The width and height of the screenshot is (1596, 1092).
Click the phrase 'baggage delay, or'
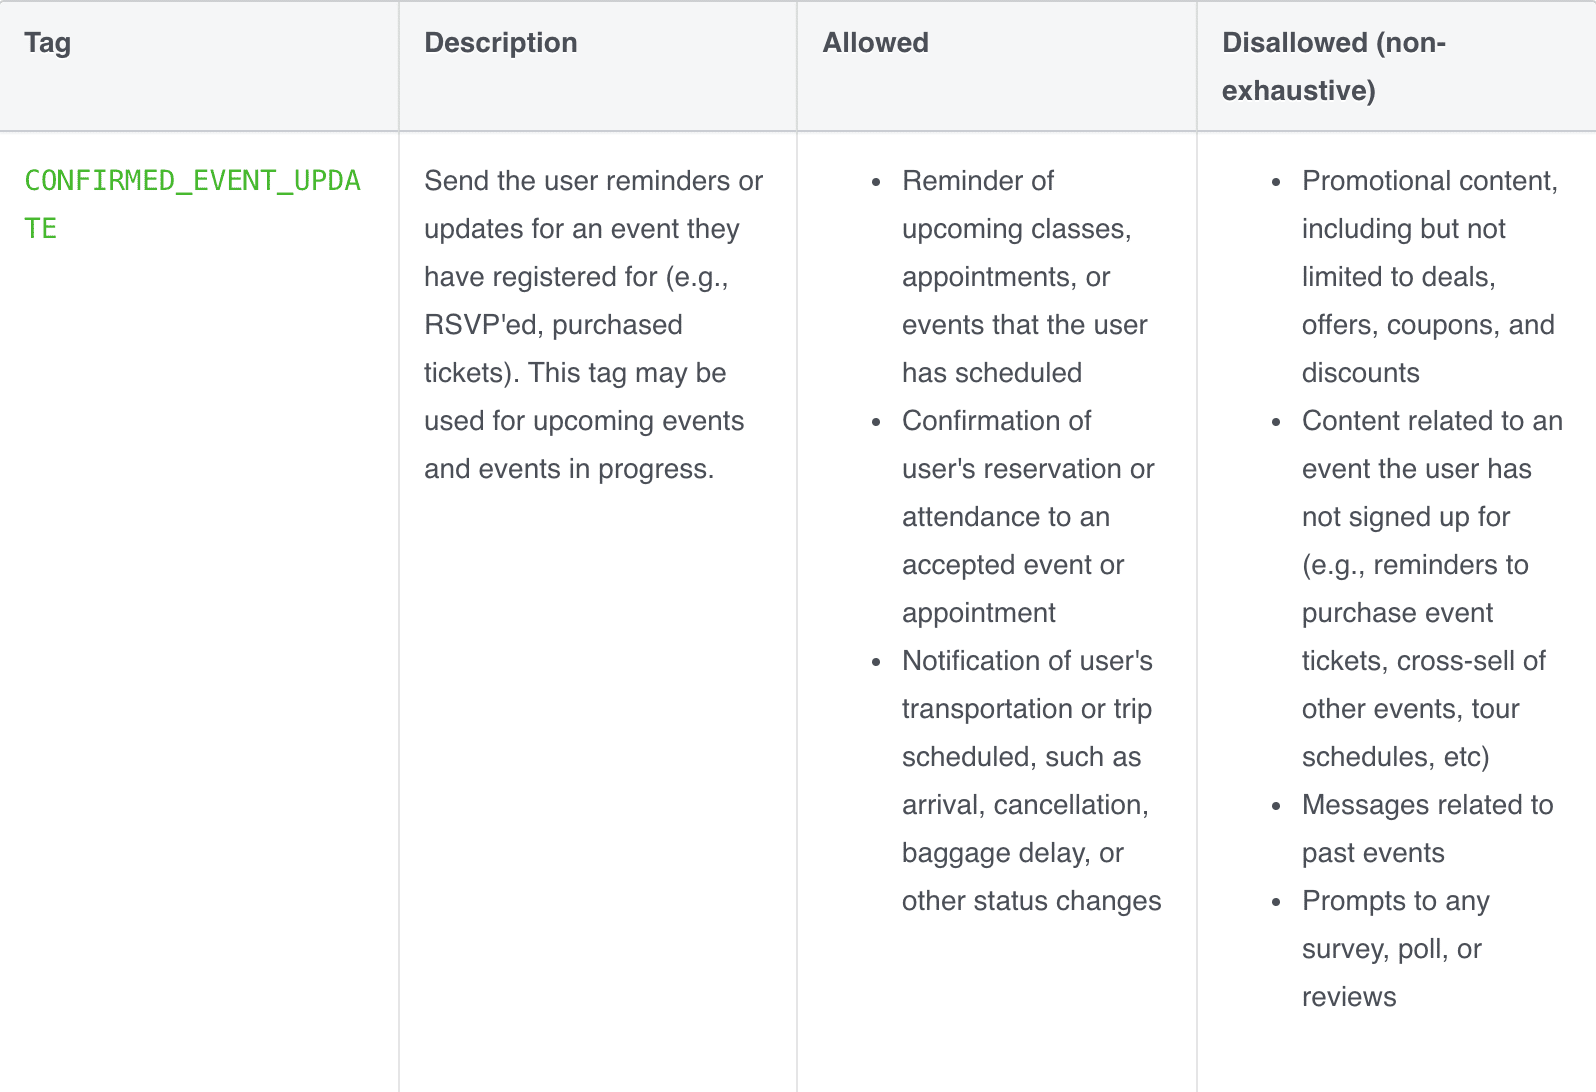[1012, 852]
